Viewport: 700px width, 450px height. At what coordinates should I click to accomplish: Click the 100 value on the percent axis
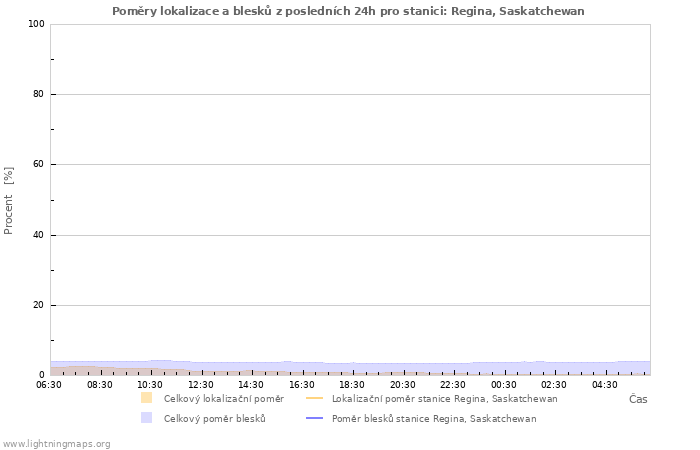(37, 24)
